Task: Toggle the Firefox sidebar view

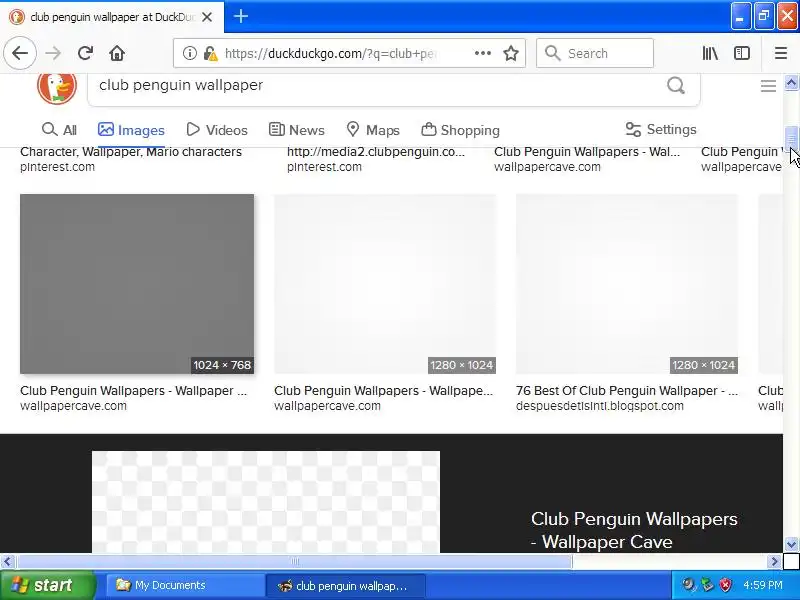Action: tap(742, 53)
